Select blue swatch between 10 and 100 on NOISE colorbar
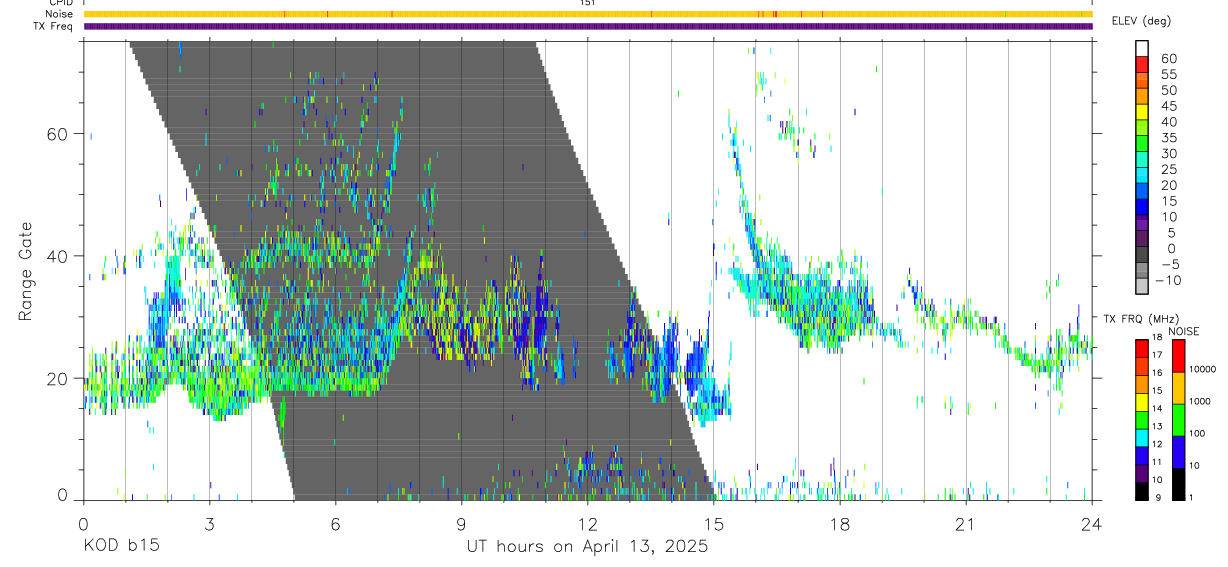 click(1178, 452)
